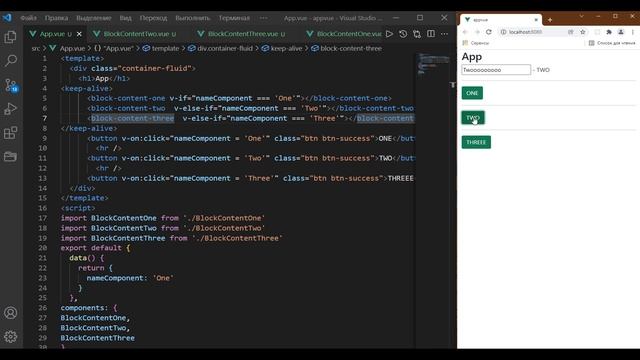Click 'export default' on line 20

91,248
